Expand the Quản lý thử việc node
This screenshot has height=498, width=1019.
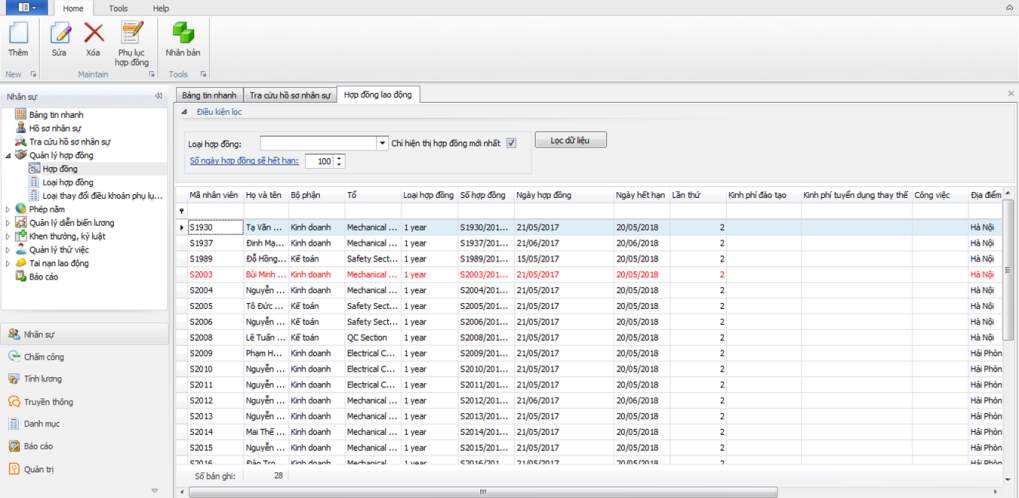click(x=8, y=250)
